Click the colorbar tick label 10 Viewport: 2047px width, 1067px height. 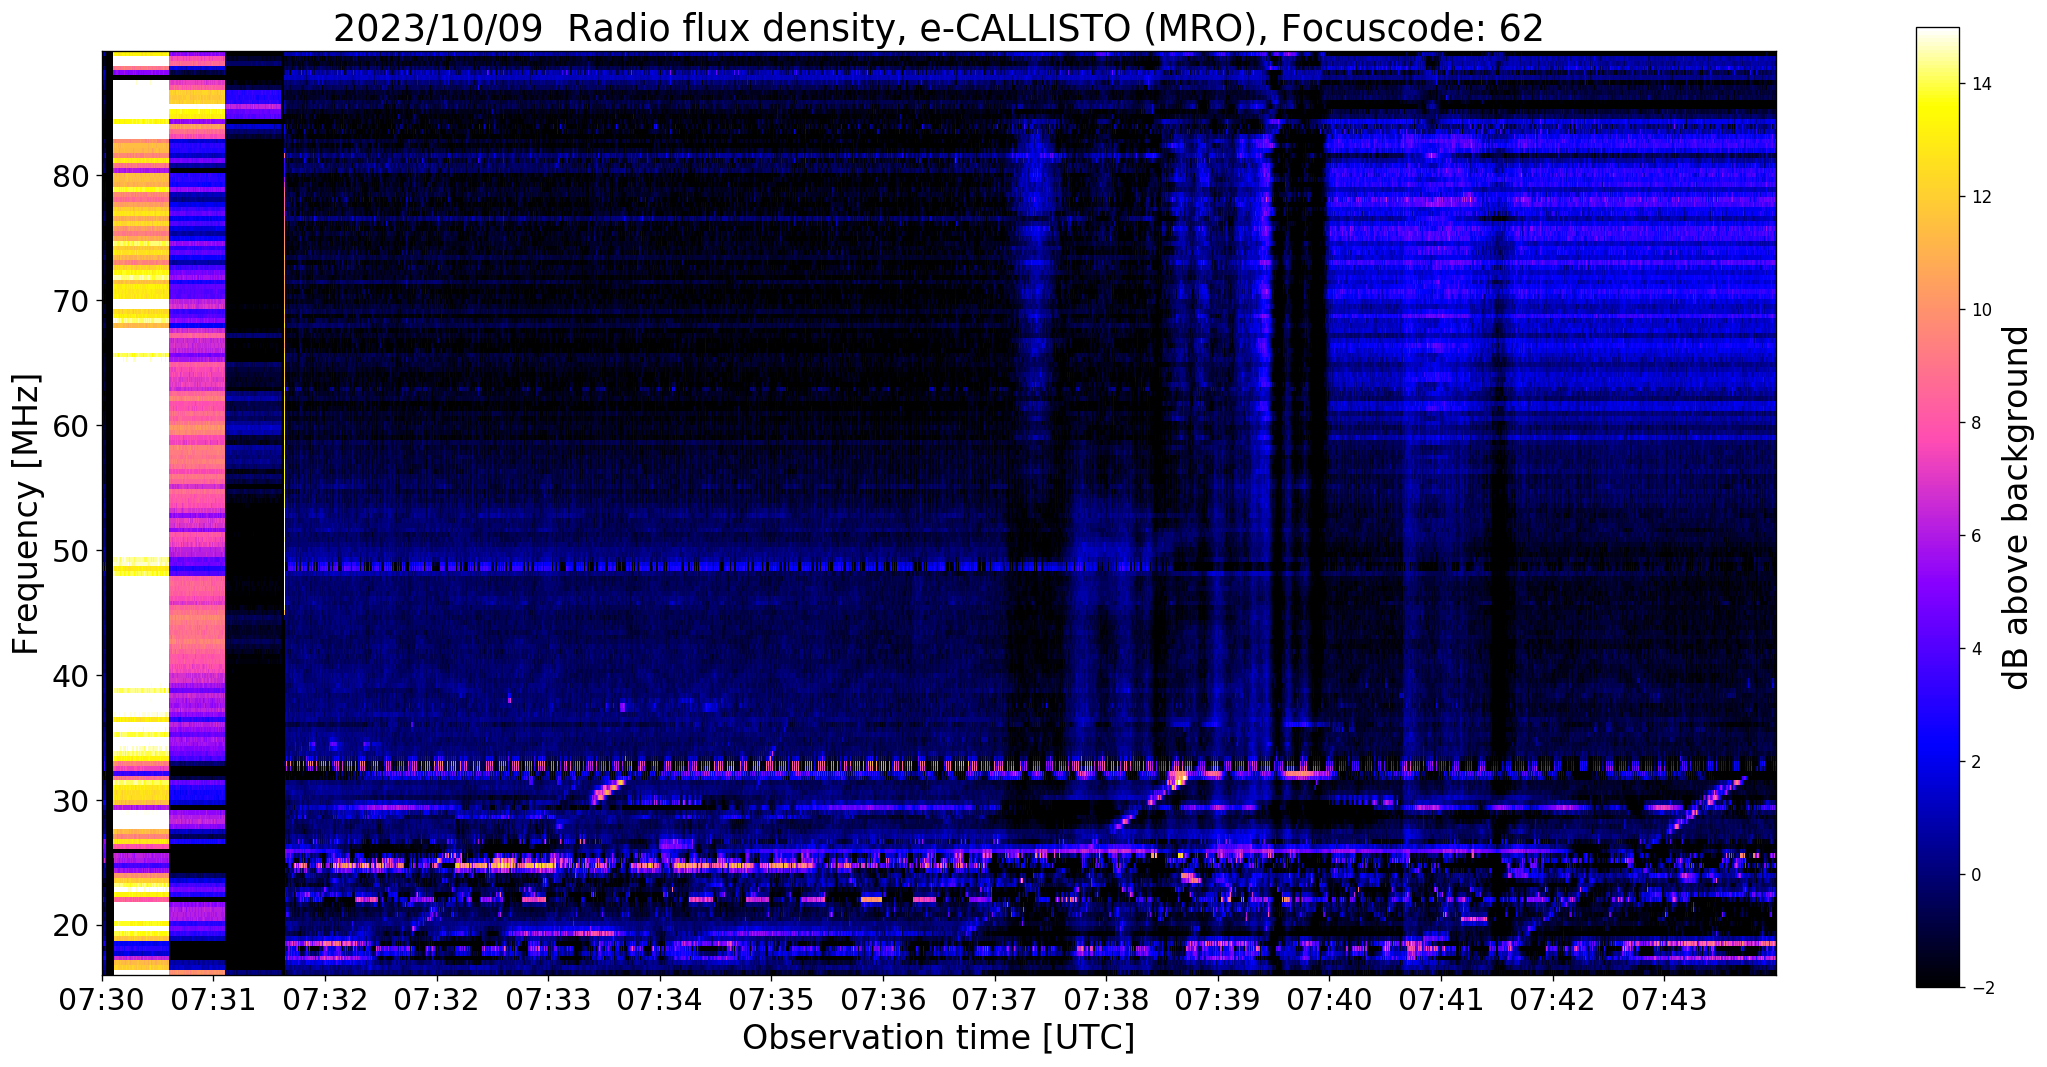pos(1981,310)
